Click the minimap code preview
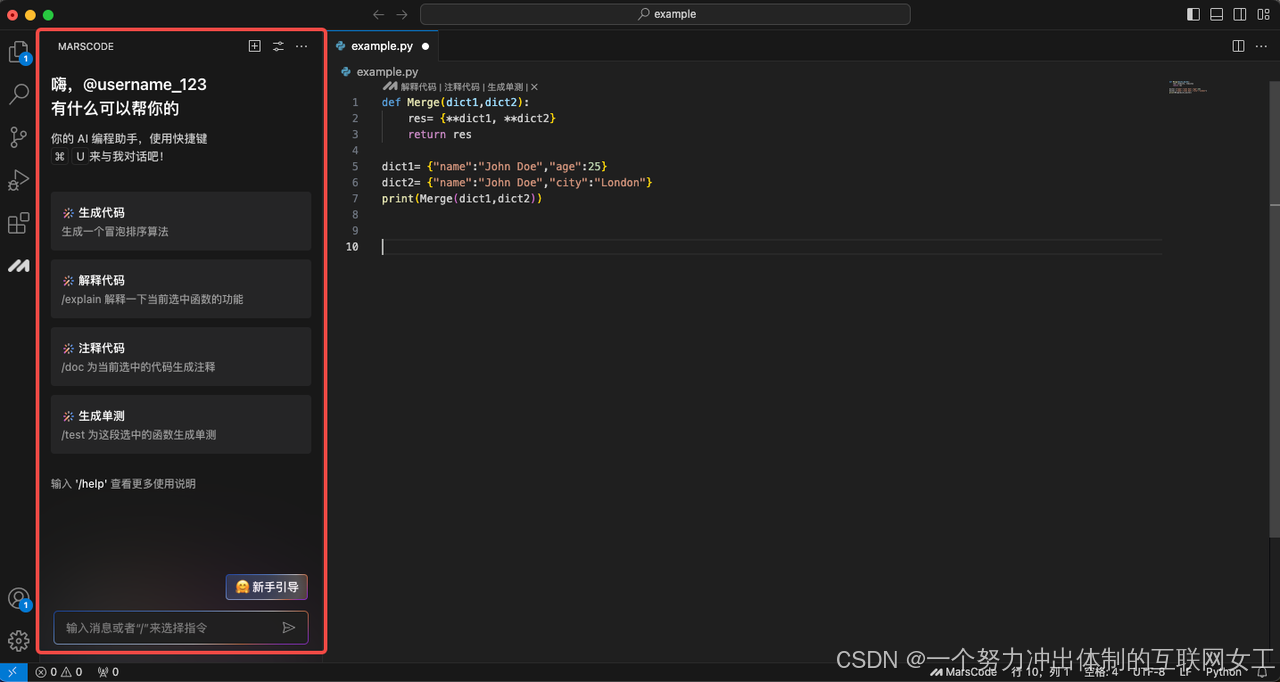 (1188, 87)
